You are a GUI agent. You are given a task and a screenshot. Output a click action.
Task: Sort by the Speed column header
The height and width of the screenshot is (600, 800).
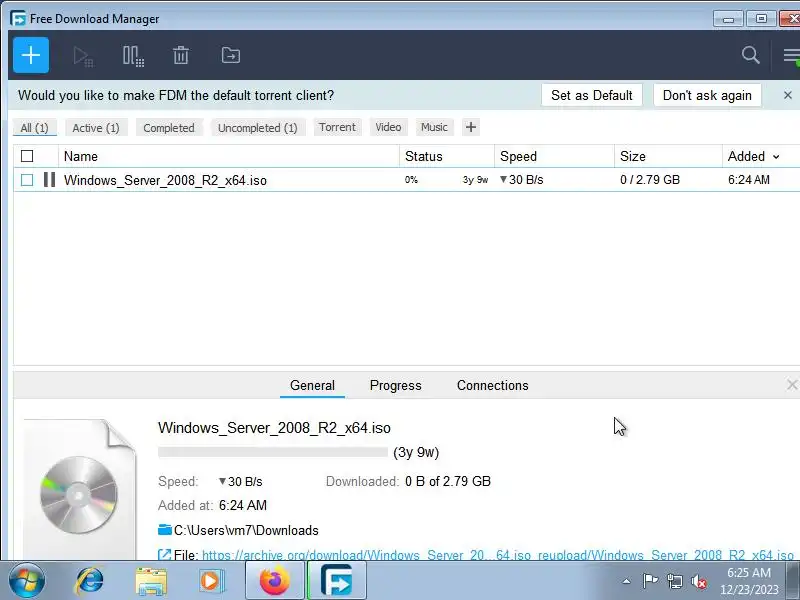pos(555,156)
